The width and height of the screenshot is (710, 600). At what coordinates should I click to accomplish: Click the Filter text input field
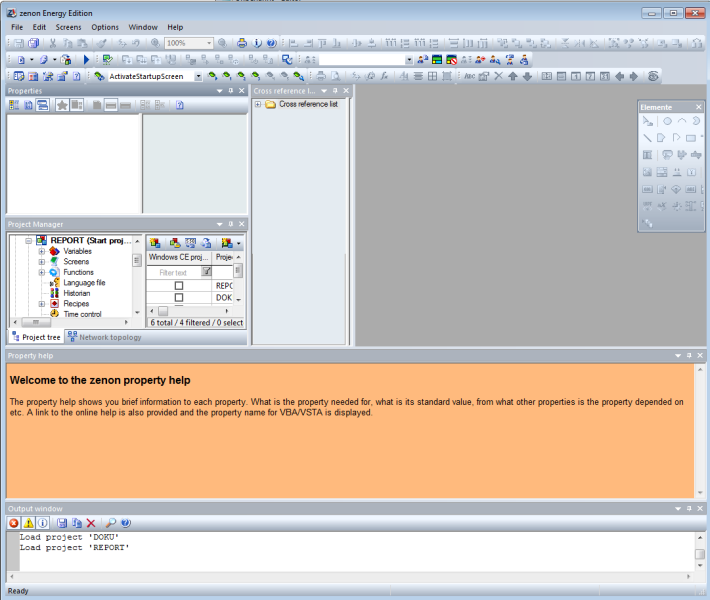pyautogui.click(x=173, y=272)
